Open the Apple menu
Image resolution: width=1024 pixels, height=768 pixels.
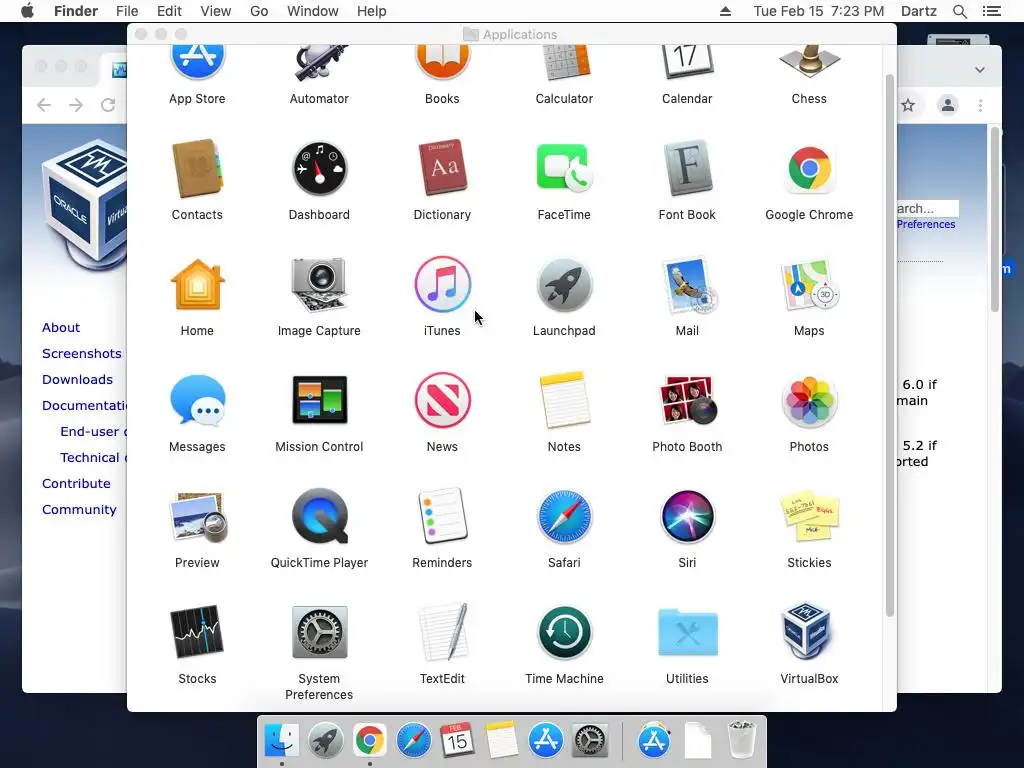pos(27,11)
